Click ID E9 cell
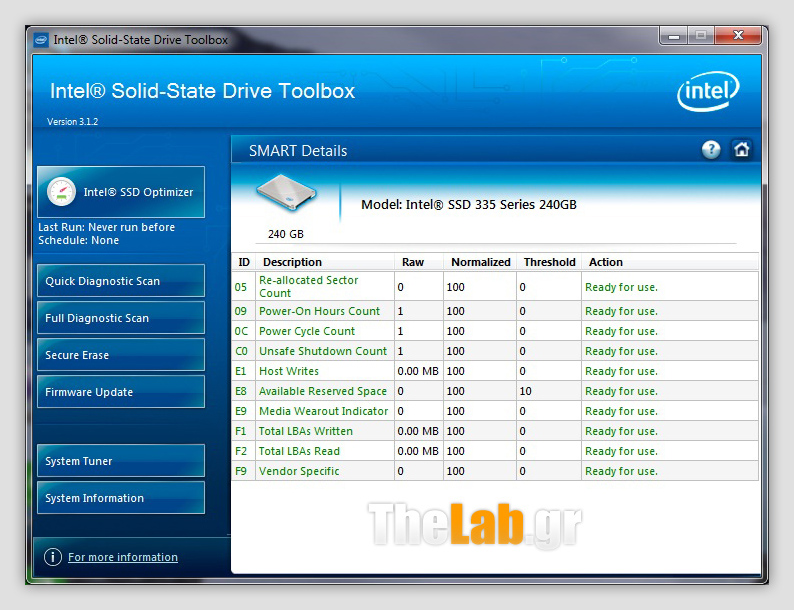 [241, 411]
